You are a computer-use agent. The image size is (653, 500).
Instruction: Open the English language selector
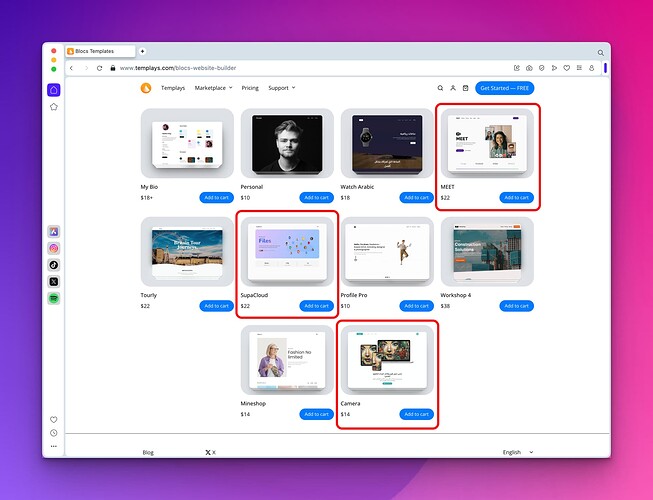pos(515,452)
